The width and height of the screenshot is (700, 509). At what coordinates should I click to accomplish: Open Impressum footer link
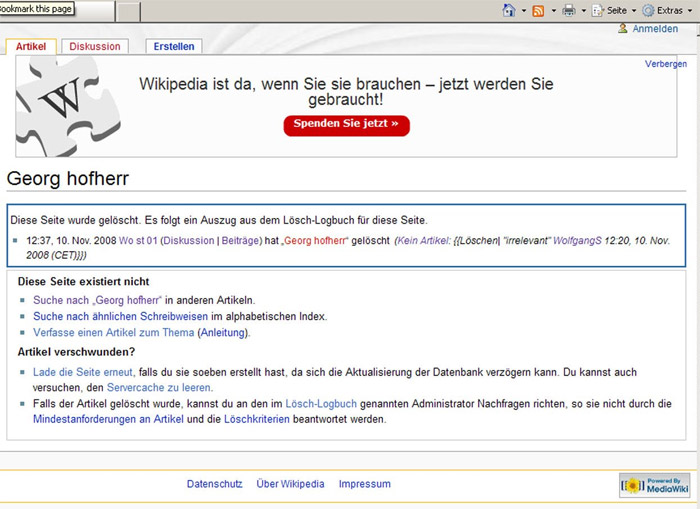[365, 484]
